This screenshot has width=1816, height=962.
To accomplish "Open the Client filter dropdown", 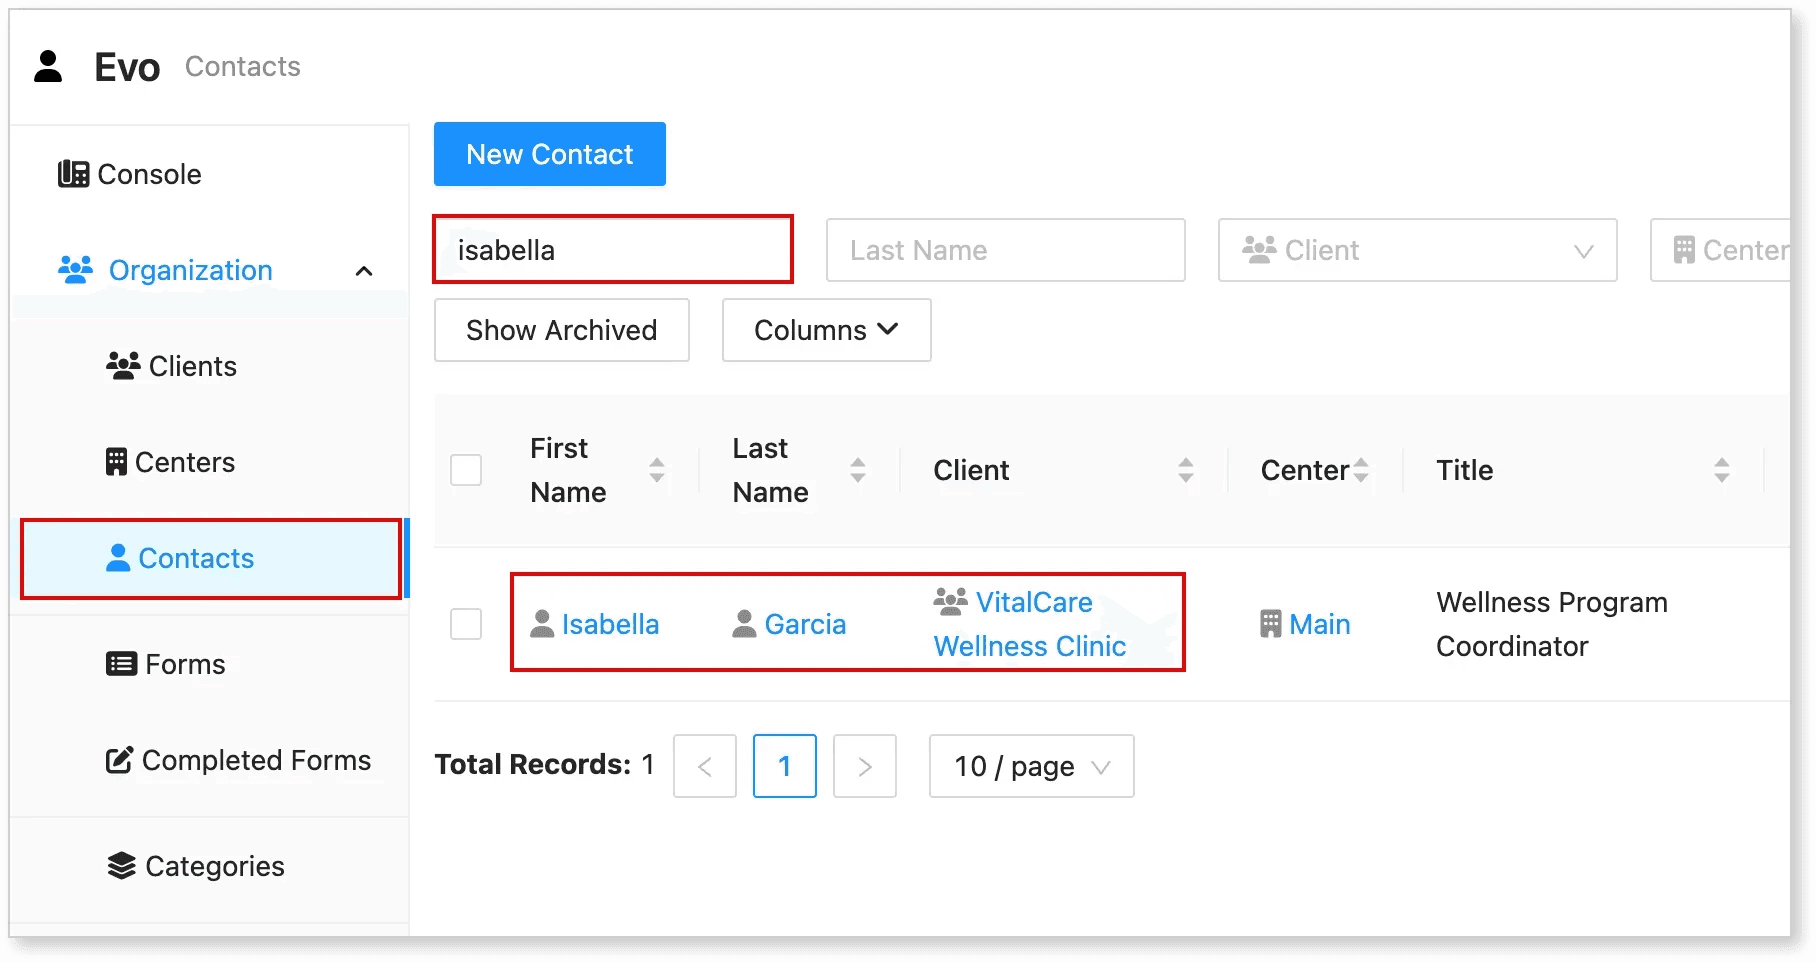I will 1417,250.
